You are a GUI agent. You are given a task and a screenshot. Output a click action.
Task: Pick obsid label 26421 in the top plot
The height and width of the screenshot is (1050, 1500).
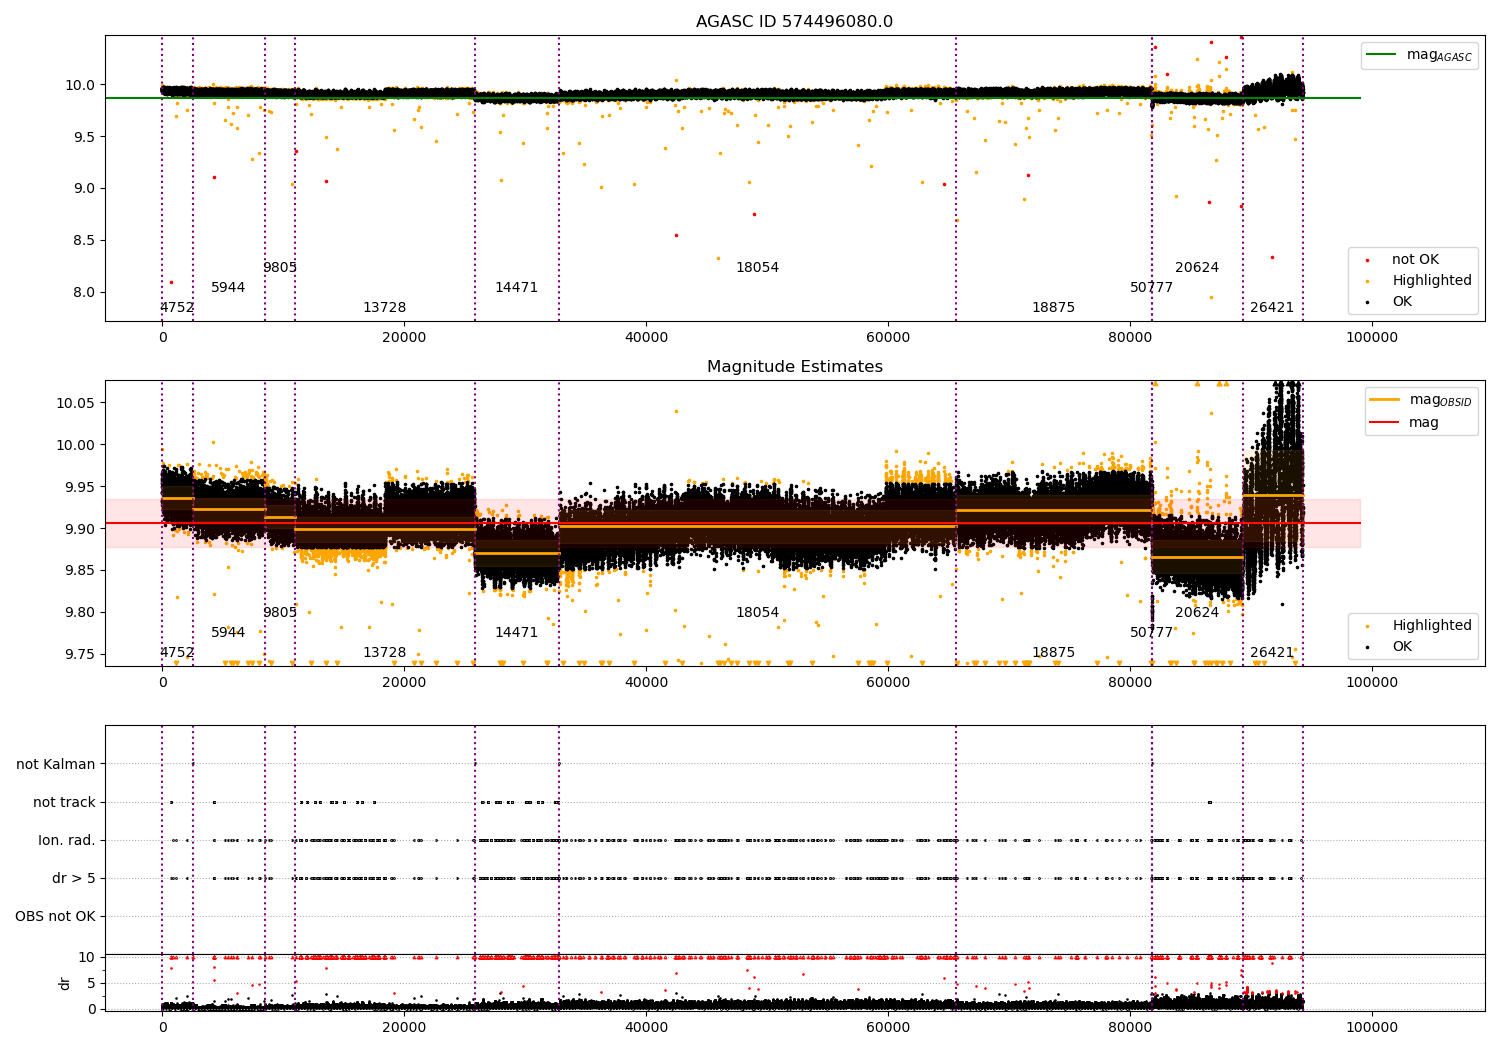tap(1272, 308)
